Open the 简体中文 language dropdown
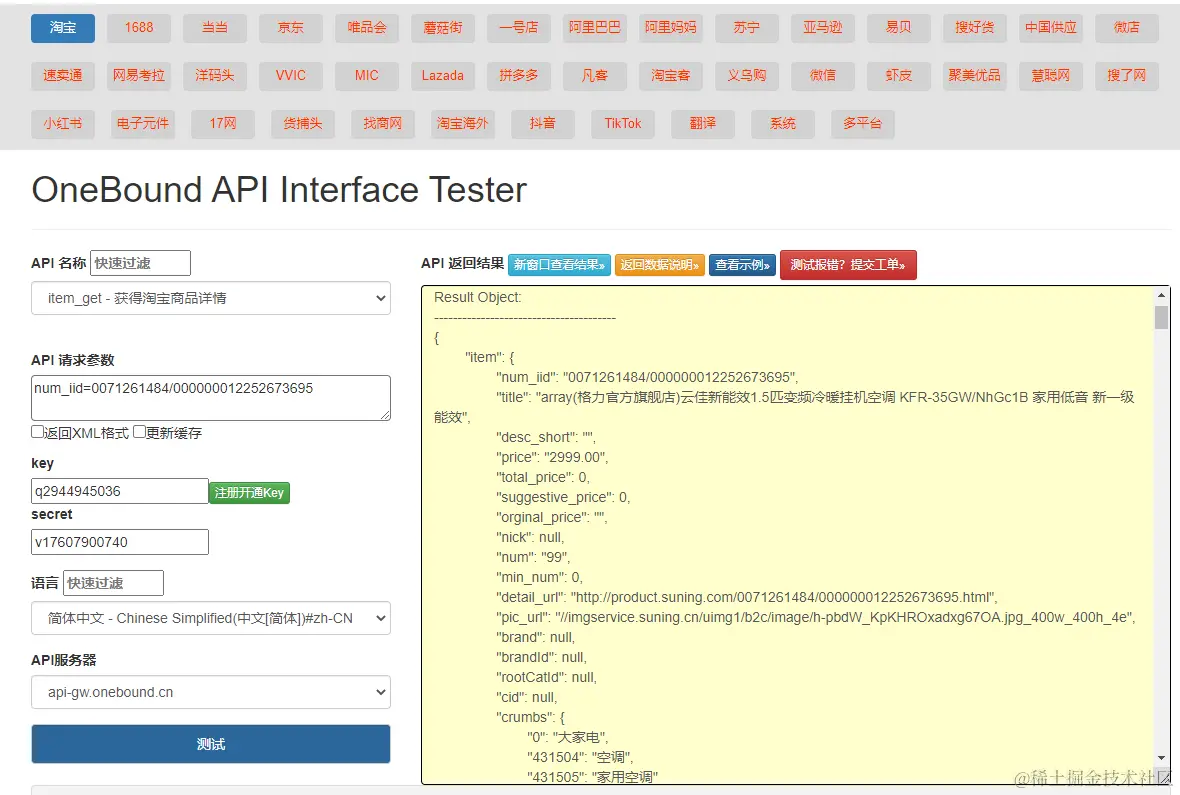The height and width of the screenshot is (795, 1180). (x=211, y=618)
